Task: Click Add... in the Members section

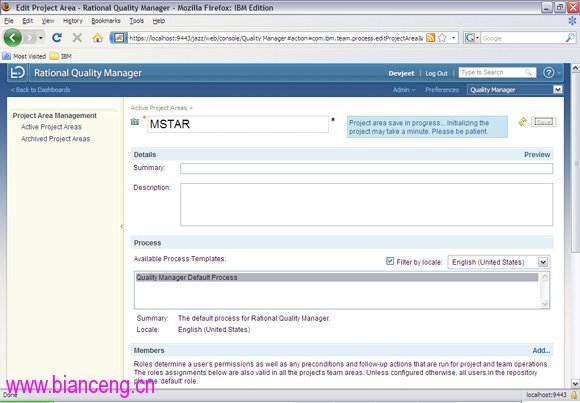Action: pos(541,350)
